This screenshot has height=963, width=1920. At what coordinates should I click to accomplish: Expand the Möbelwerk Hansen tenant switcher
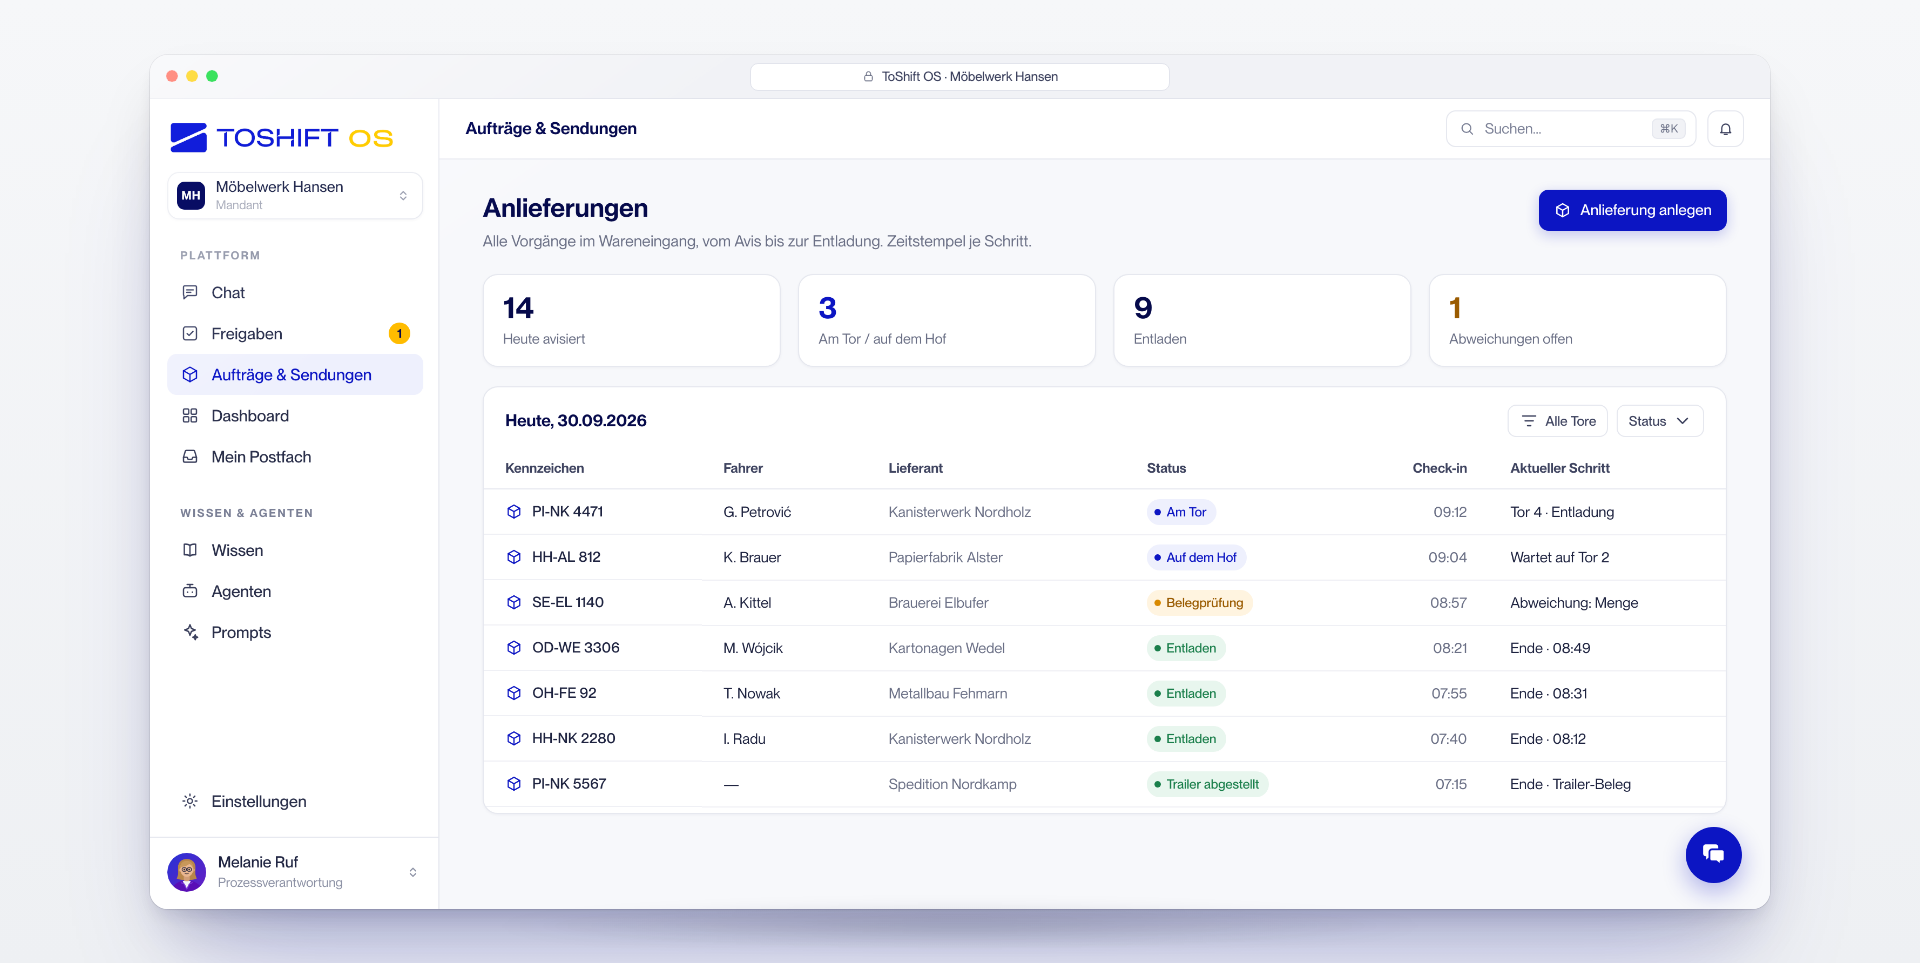click(295, 195)
